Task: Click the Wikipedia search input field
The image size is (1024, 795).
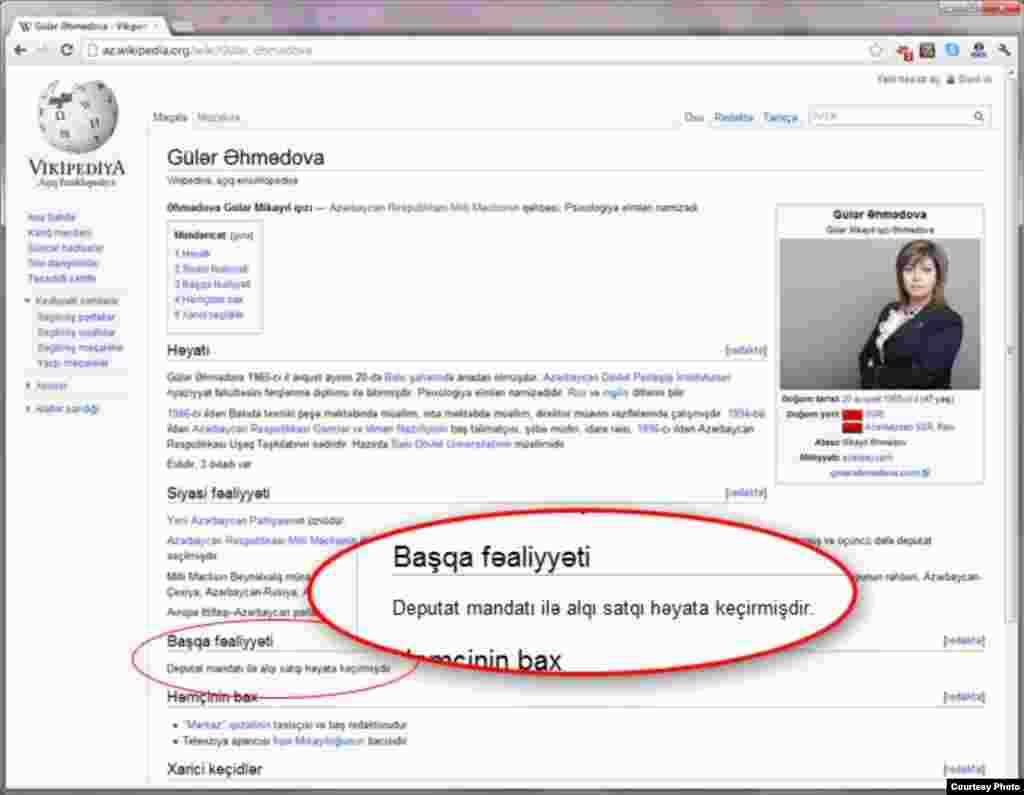Action: [888, 117]
